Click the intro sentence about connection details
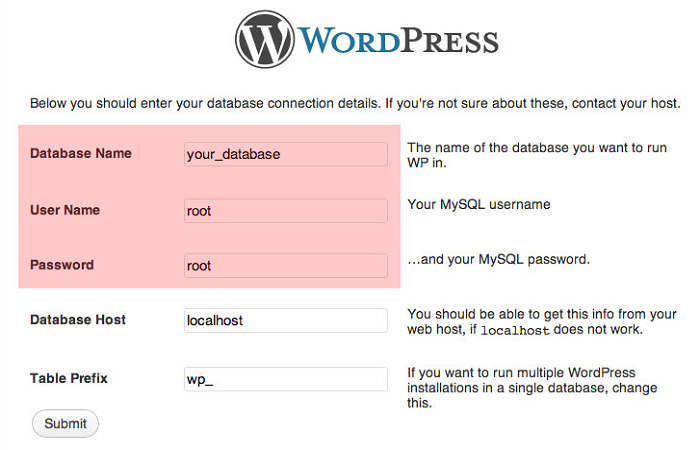700x450 pixels. tap(355, 103)
